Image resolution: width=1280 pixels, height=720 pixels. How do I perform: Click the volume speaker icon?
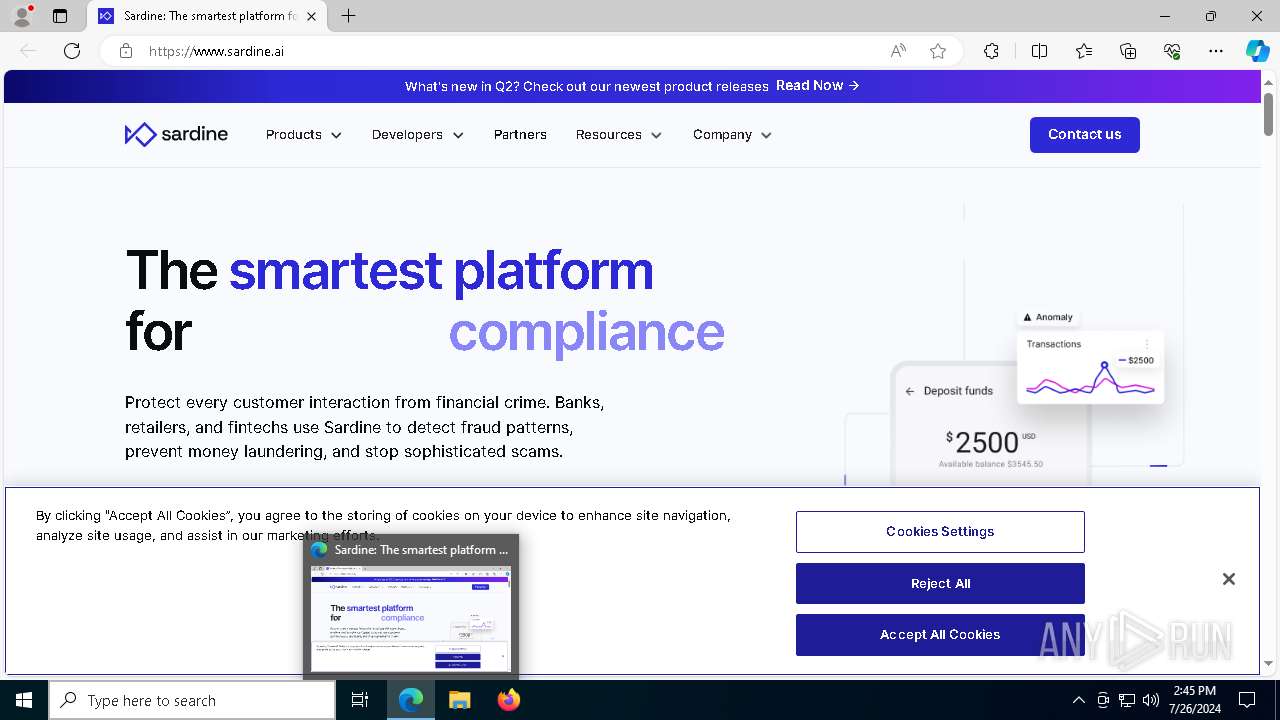1151,700
